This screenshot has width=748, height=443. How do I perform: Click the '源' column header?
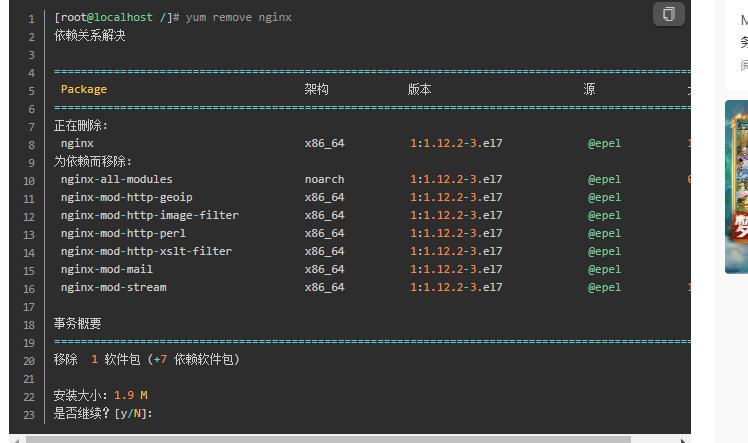pyautogui.click(x=589, y=89)
